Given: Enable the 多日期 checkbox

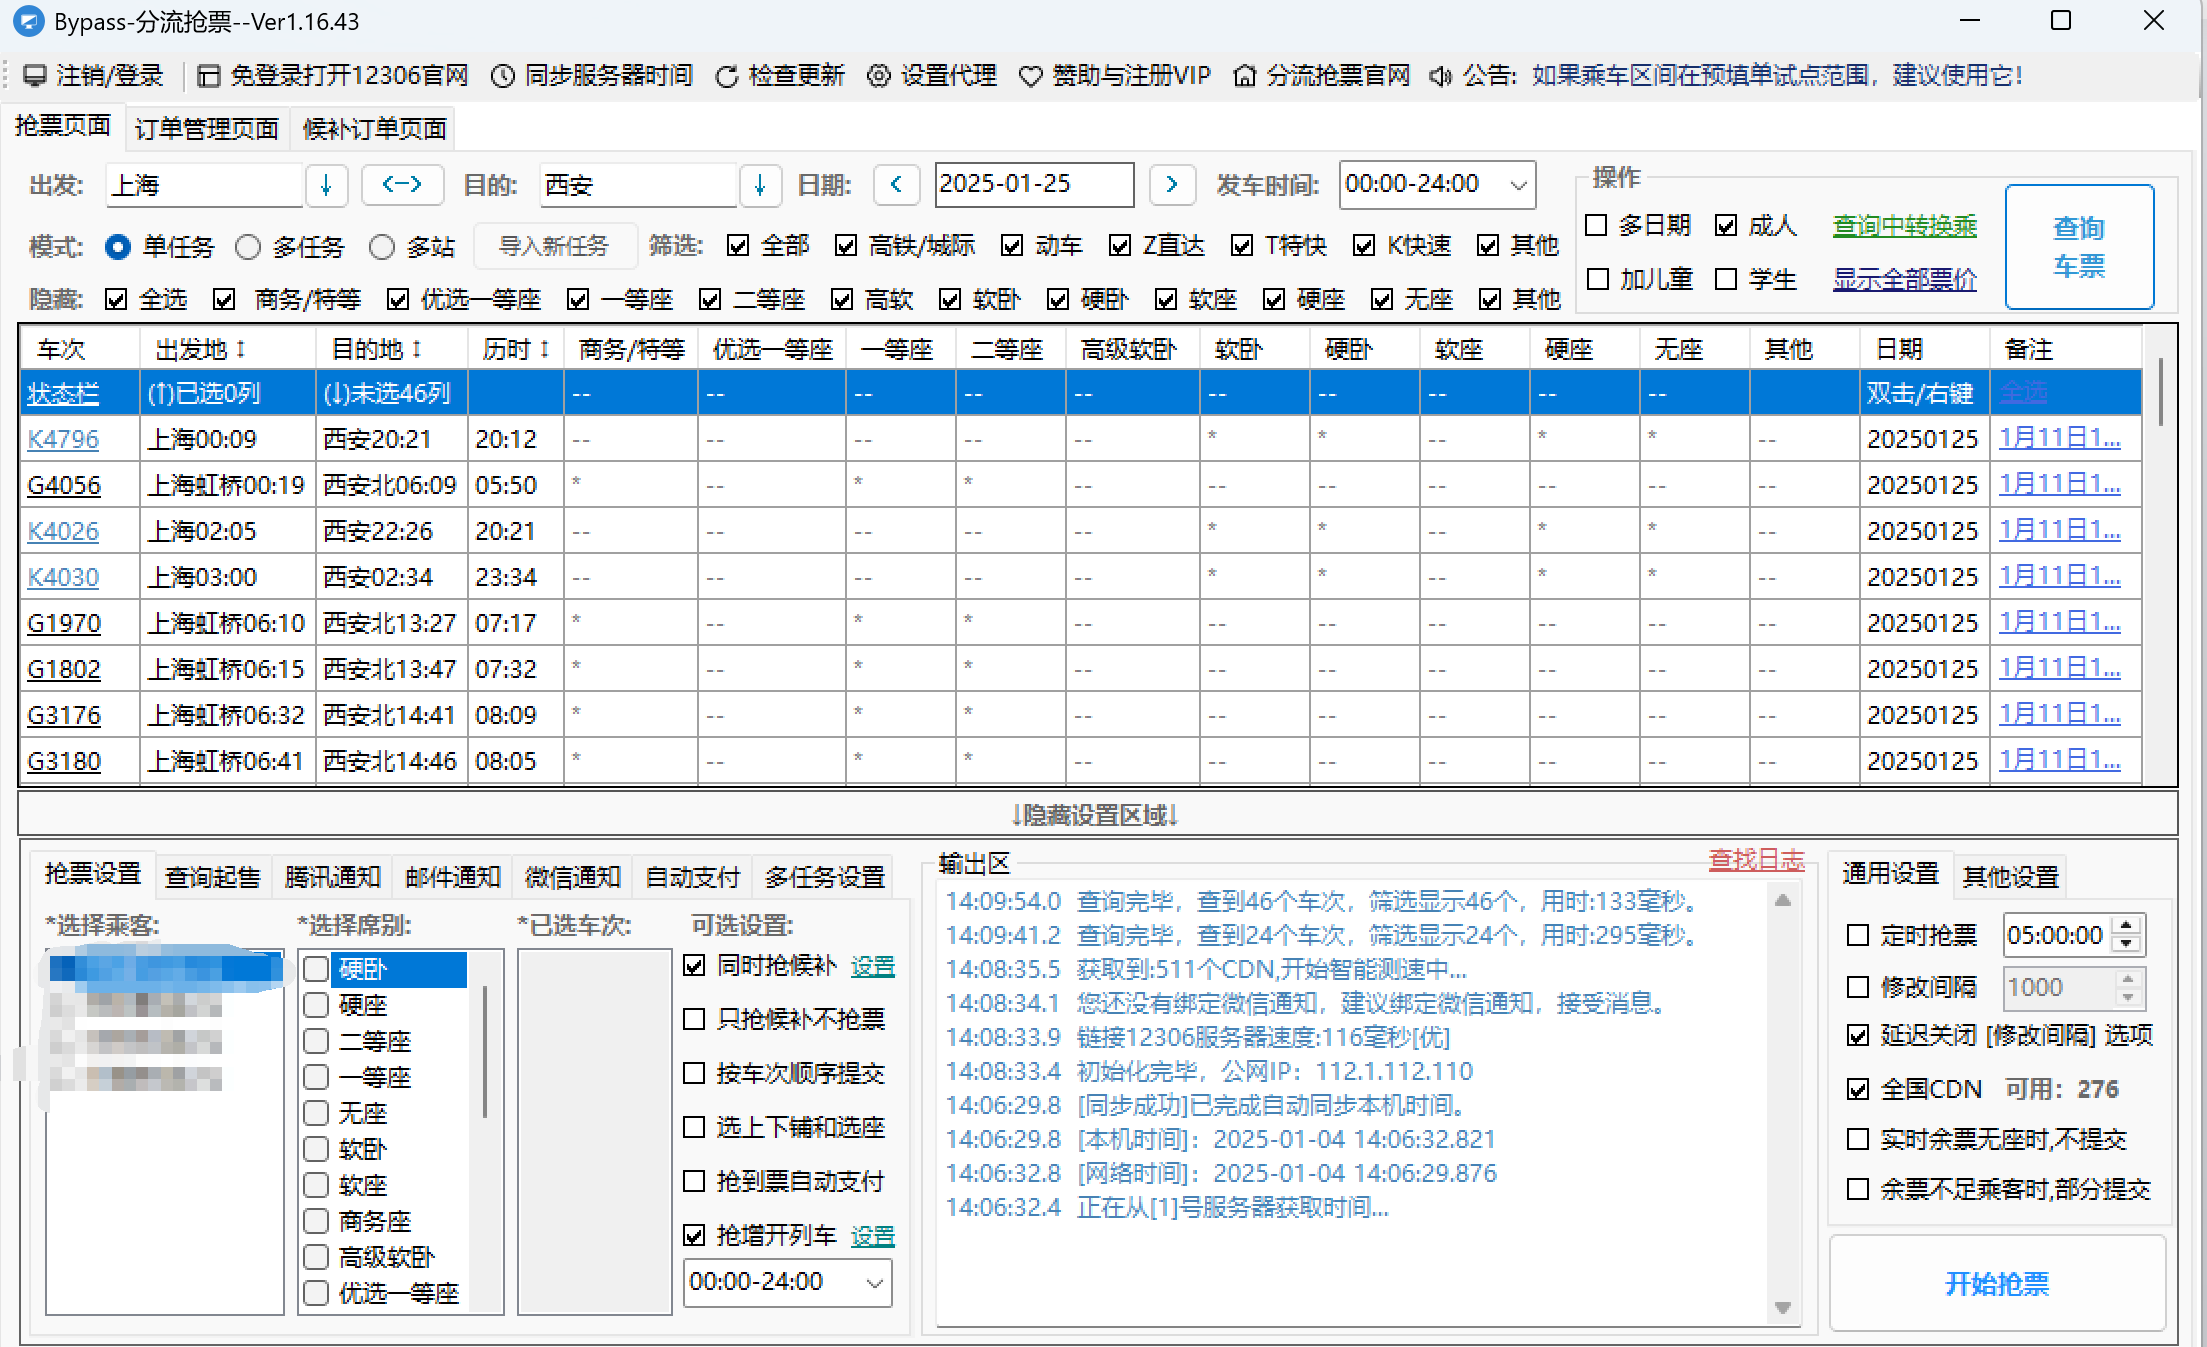Looking at the screenshot, I should (x=1597, y=226).
